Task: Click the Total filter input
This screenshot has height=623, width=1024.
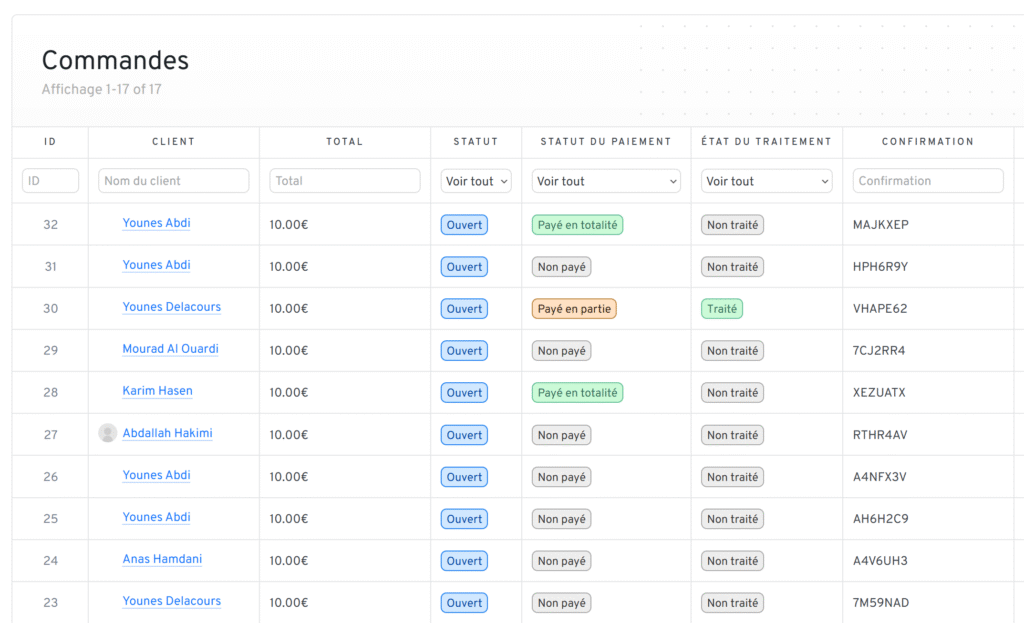Action: pos(344,181)
